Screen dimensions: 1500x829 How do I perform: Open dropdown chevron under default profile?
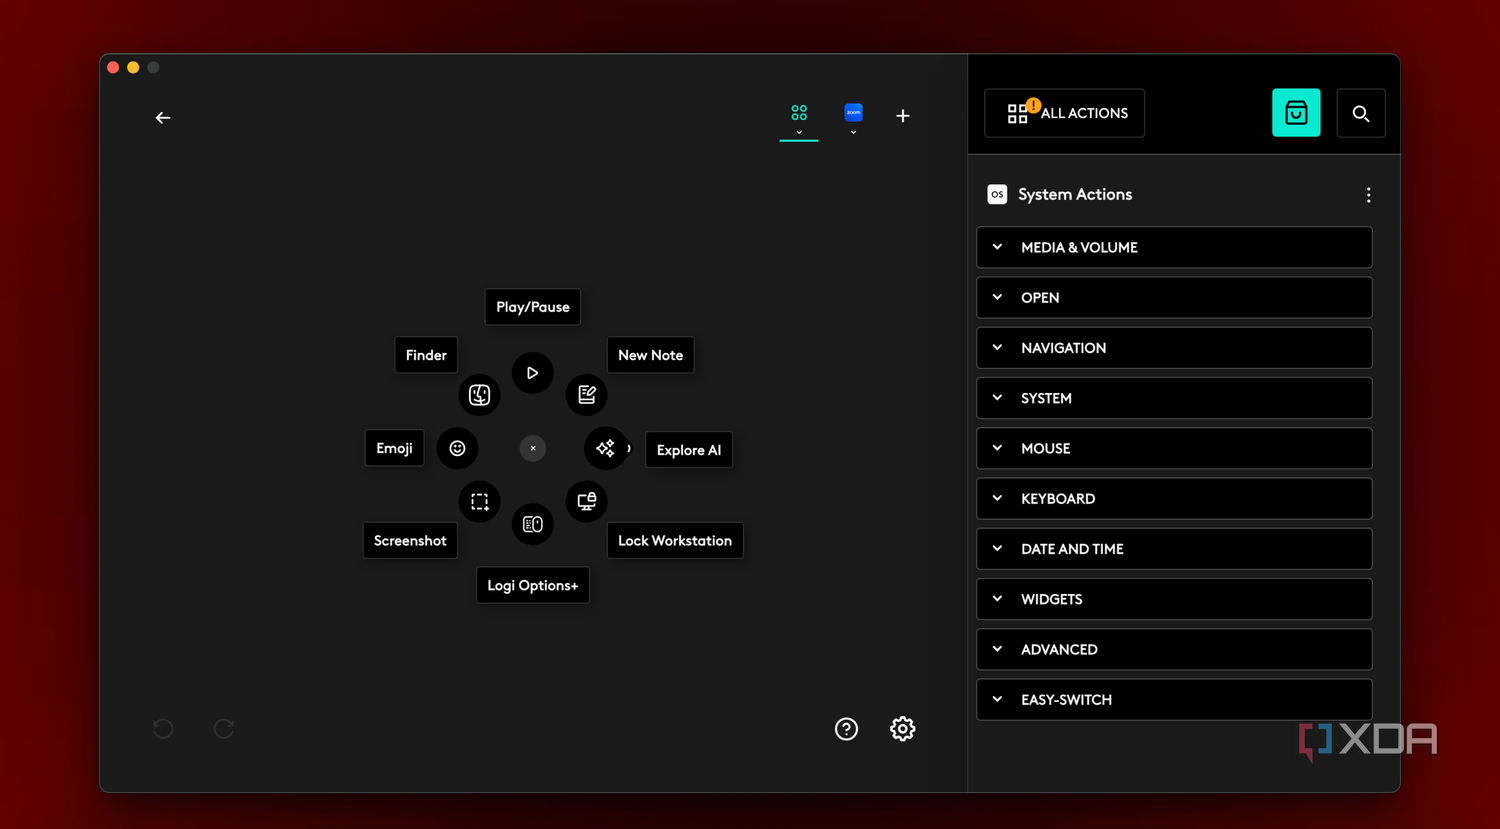(x=799, y=132)
